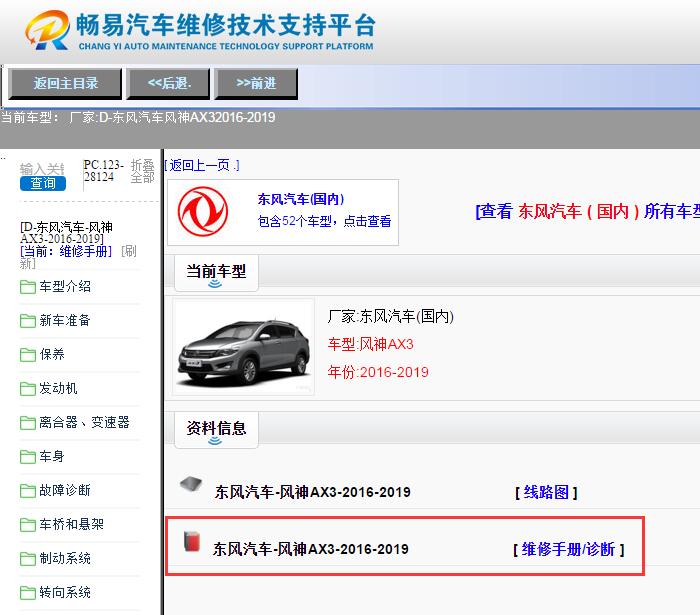The width and height of the screenshot is (700, 615).
Task: Expand 转向系统 tree item
Action: click(x=65, y=592)
